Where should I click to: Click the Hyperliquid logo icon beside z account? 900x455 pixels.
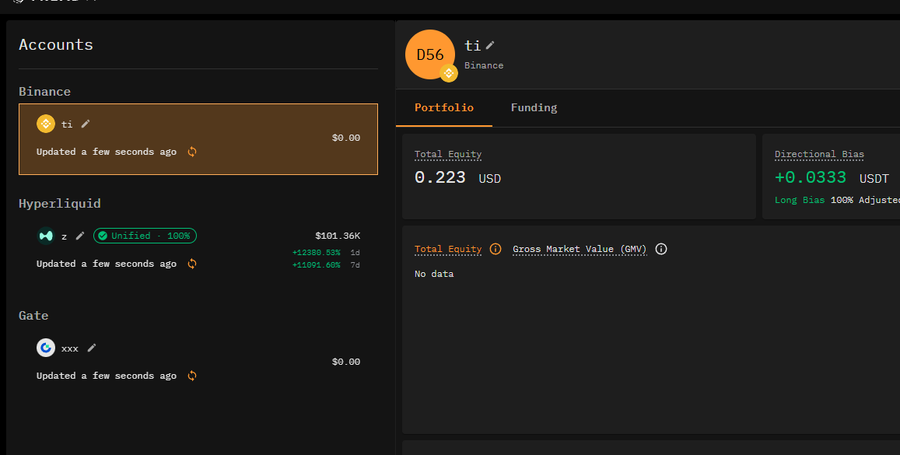click(46, 236)
